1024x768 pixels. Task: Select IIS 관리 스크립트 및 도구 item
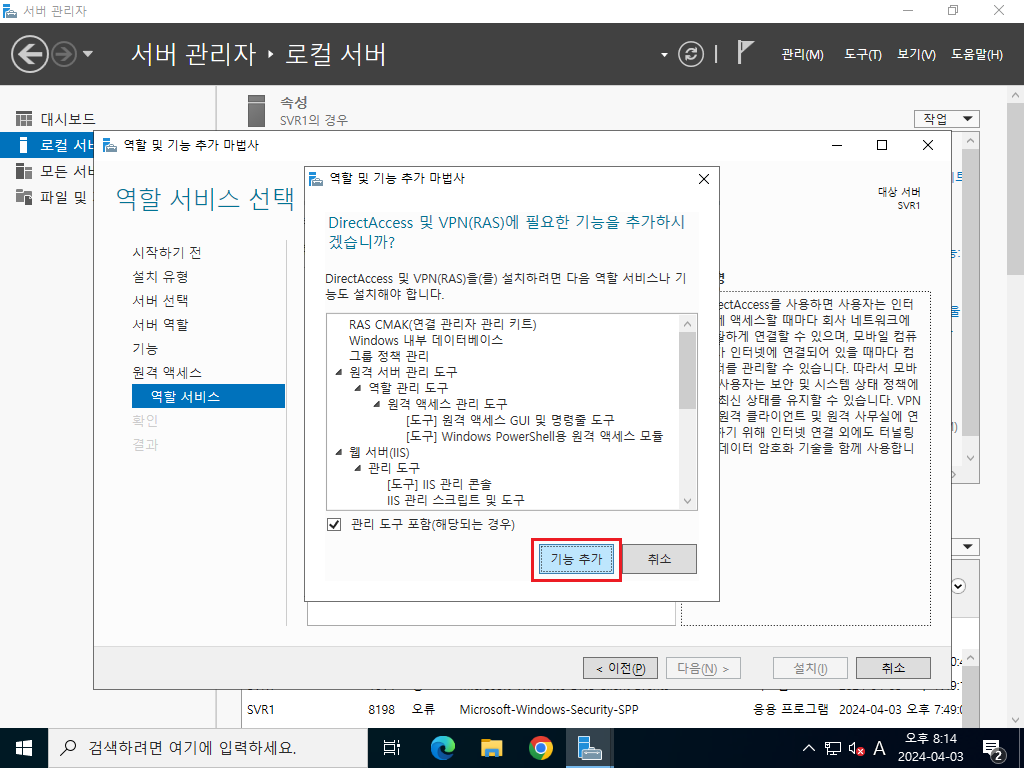pyautogui.click(x=455, y=500)
